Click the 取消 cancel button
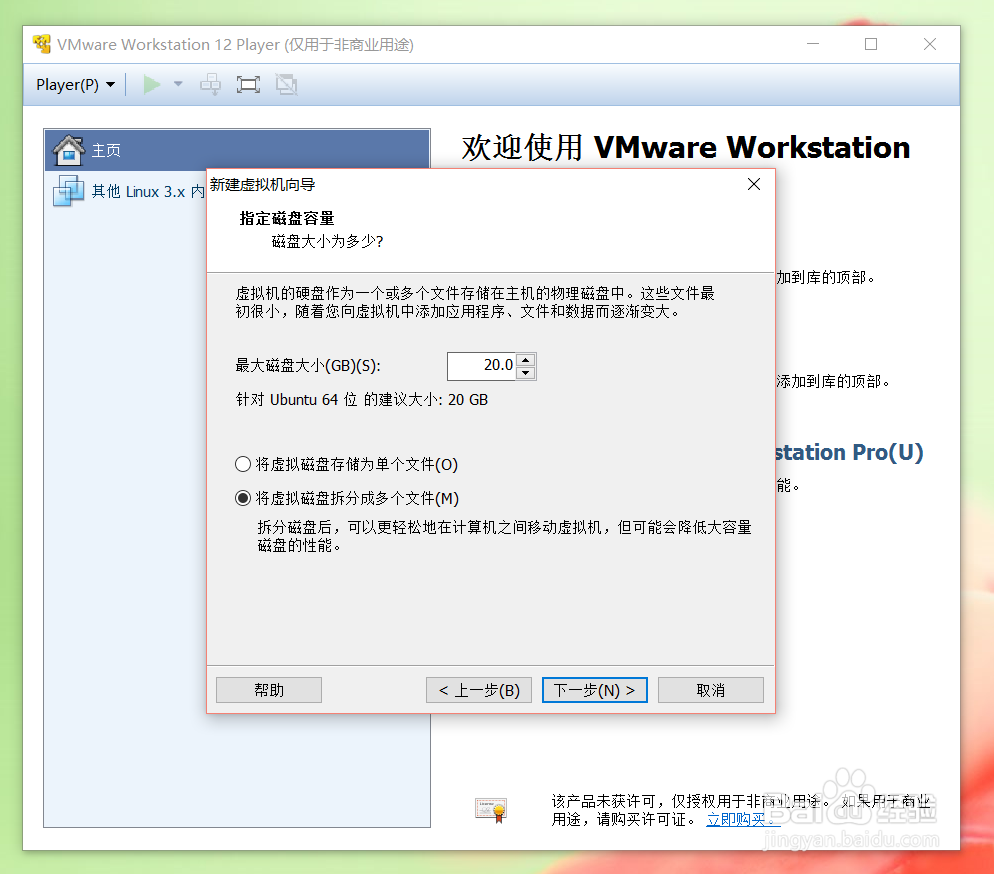 pos(711,690)
